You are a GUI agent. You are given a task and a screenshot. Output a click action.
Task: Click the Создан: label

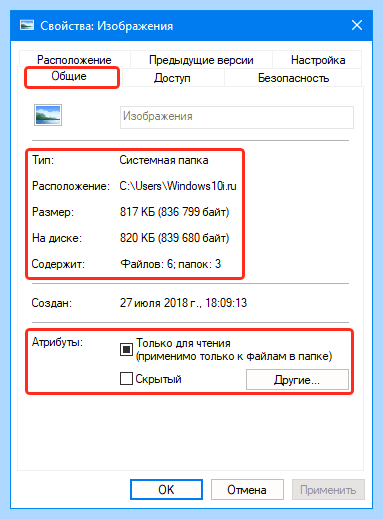52,303
